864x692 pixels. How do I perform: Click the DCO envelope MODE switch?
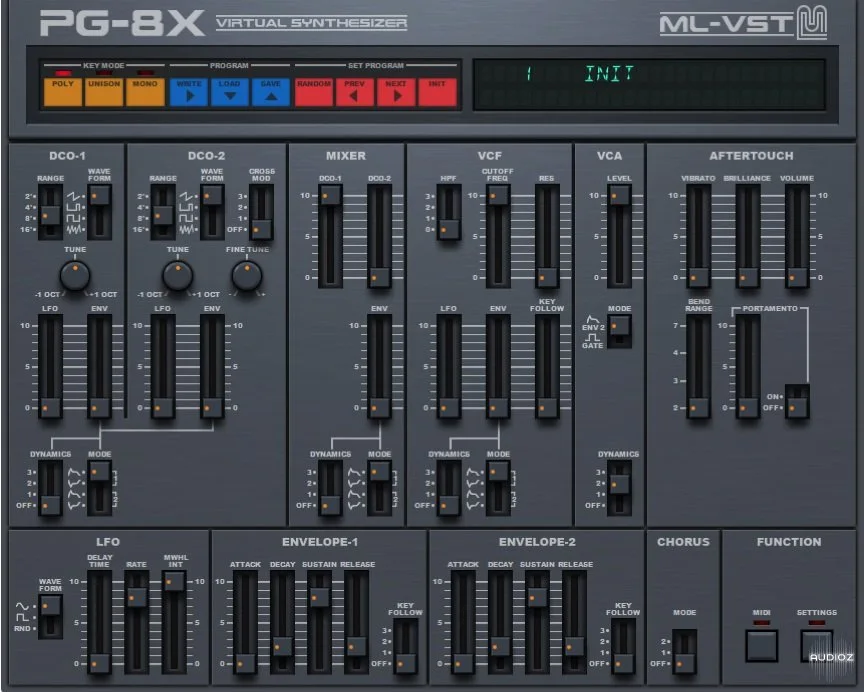click(100, 488)
